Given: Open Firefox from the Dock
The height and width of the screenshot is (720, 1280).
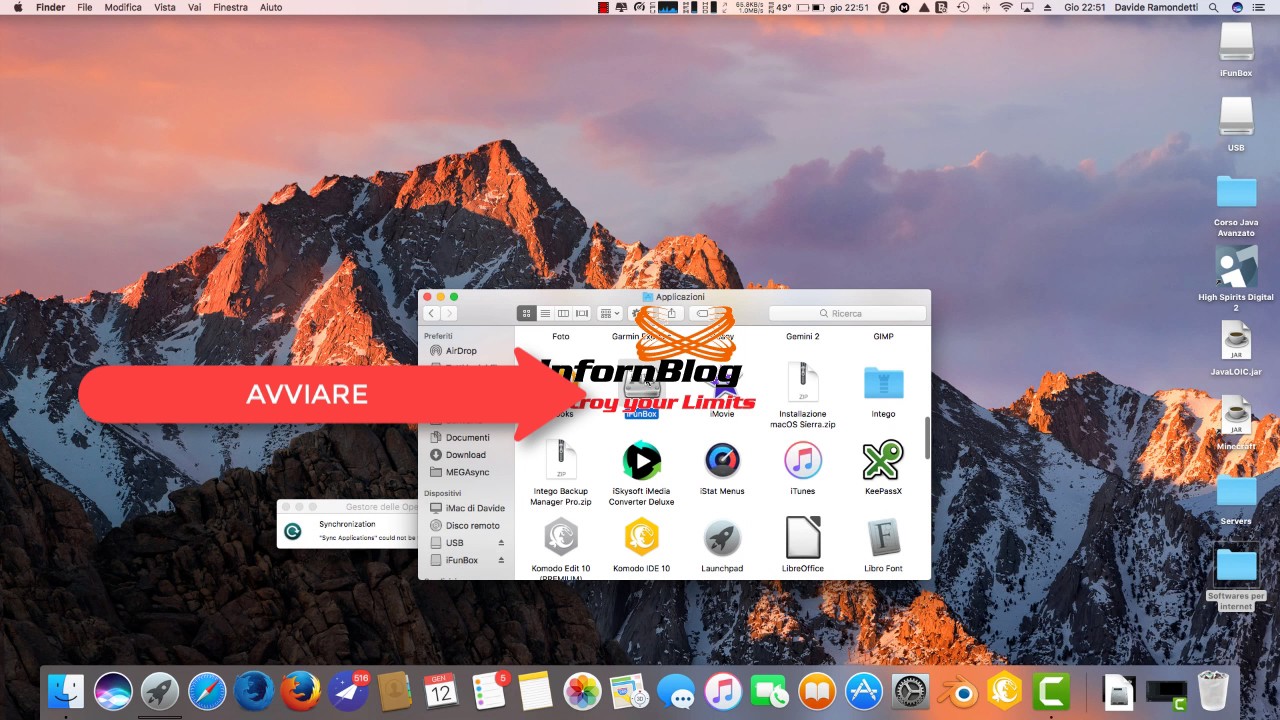Looking at the screenshot, I should [x=300, y=691].
